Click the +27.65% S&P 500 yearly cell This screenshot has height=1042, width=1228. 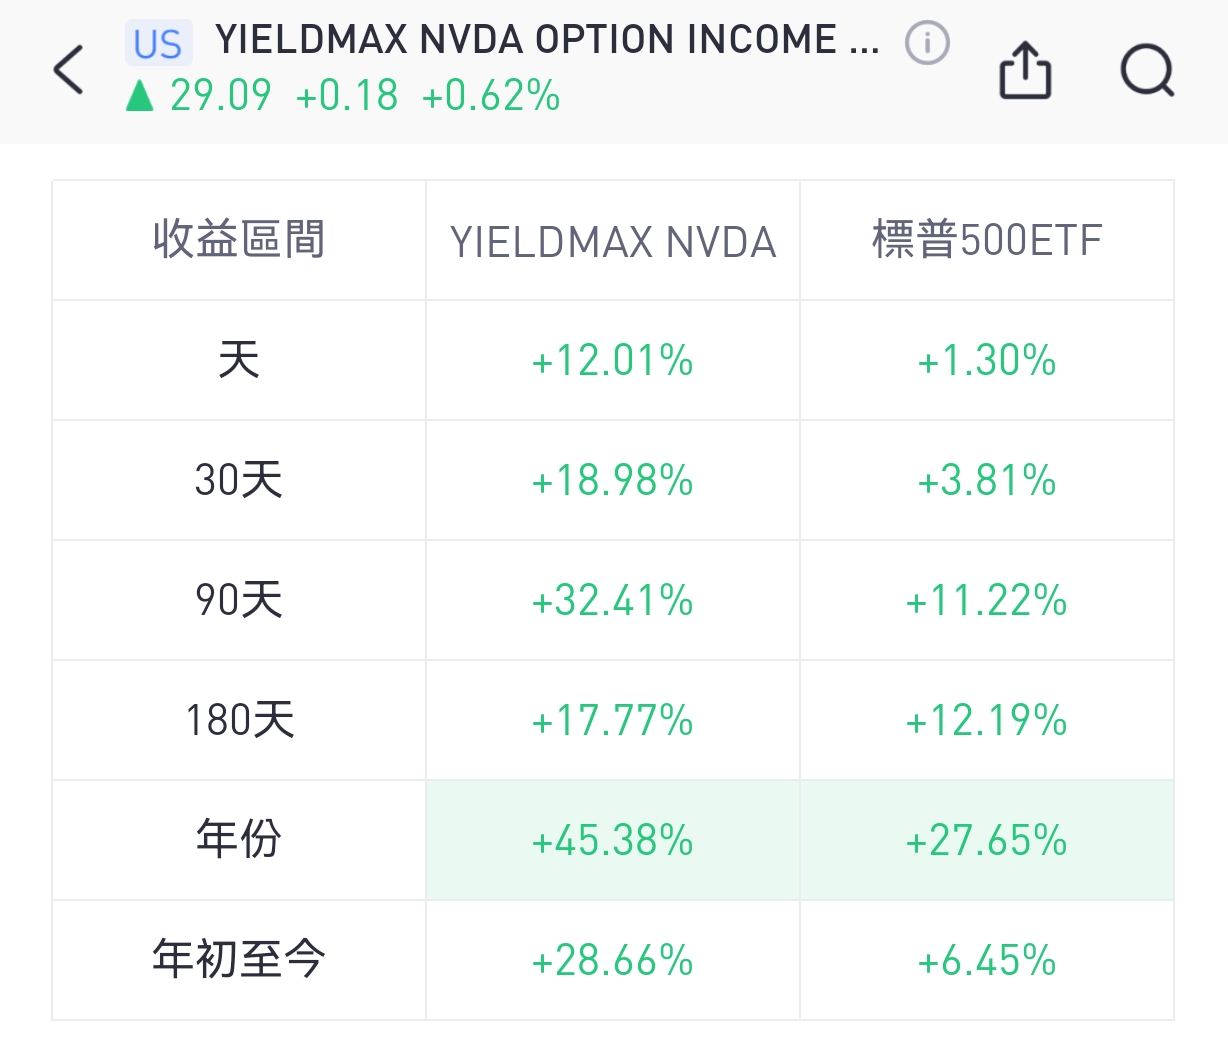(986, 841)
